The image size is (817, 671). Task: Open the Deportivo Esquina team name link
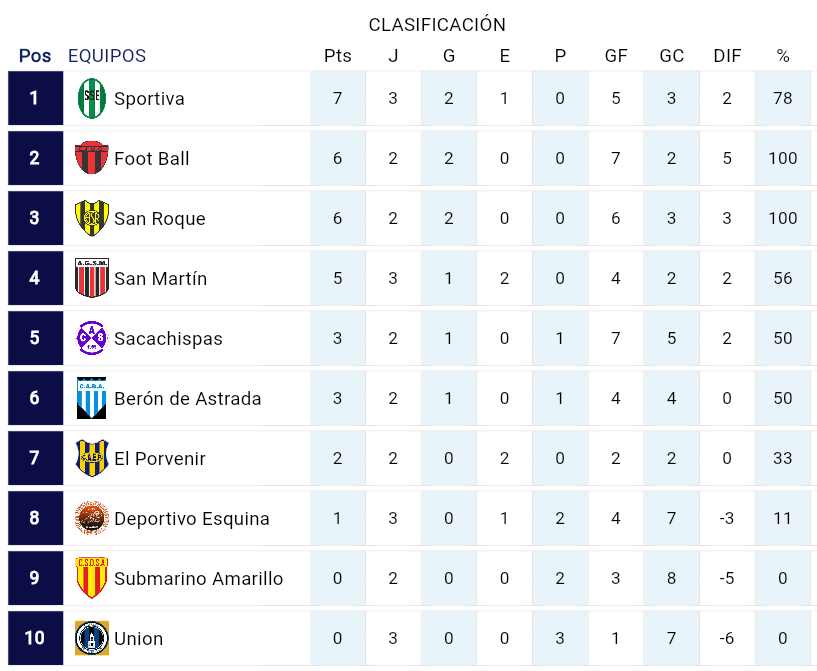[x=192, y=518]
